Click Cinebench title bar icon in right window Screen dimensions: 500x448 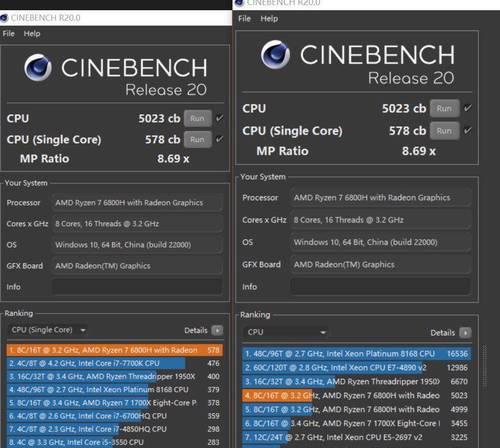239,3
